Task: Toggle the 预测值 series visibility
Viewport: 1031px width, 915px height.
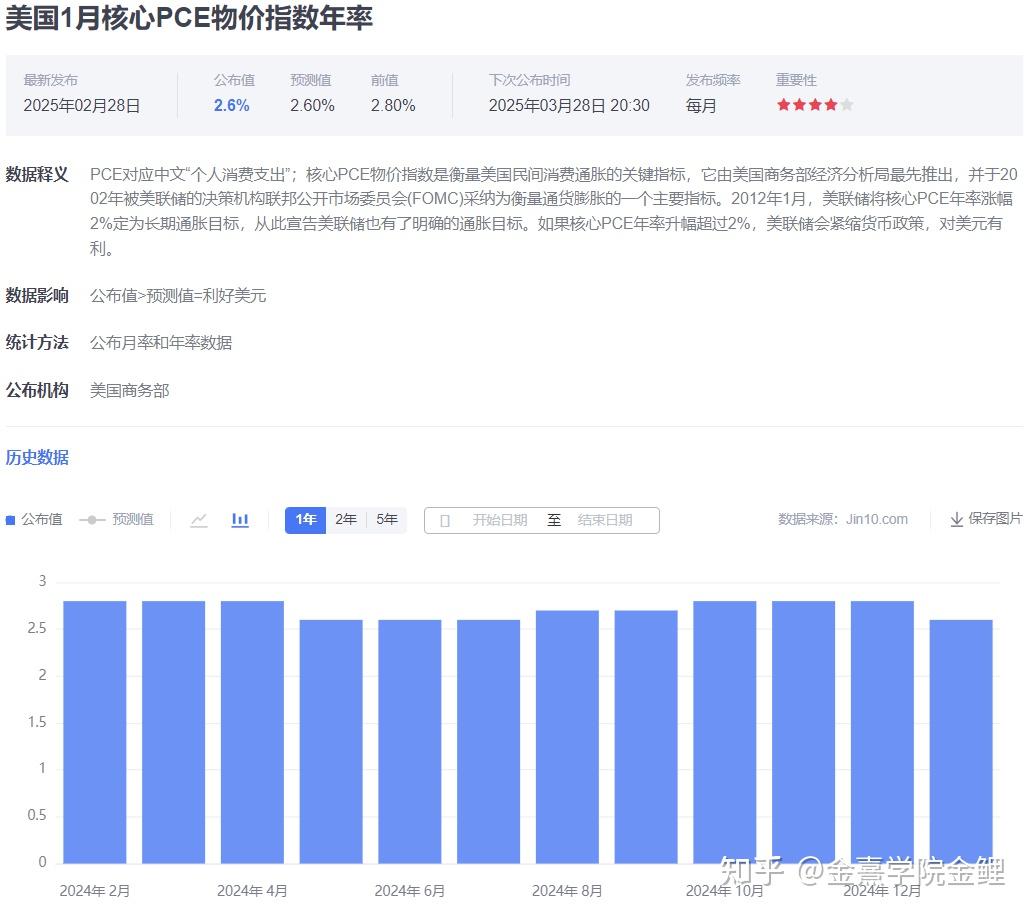Action: 135,519
